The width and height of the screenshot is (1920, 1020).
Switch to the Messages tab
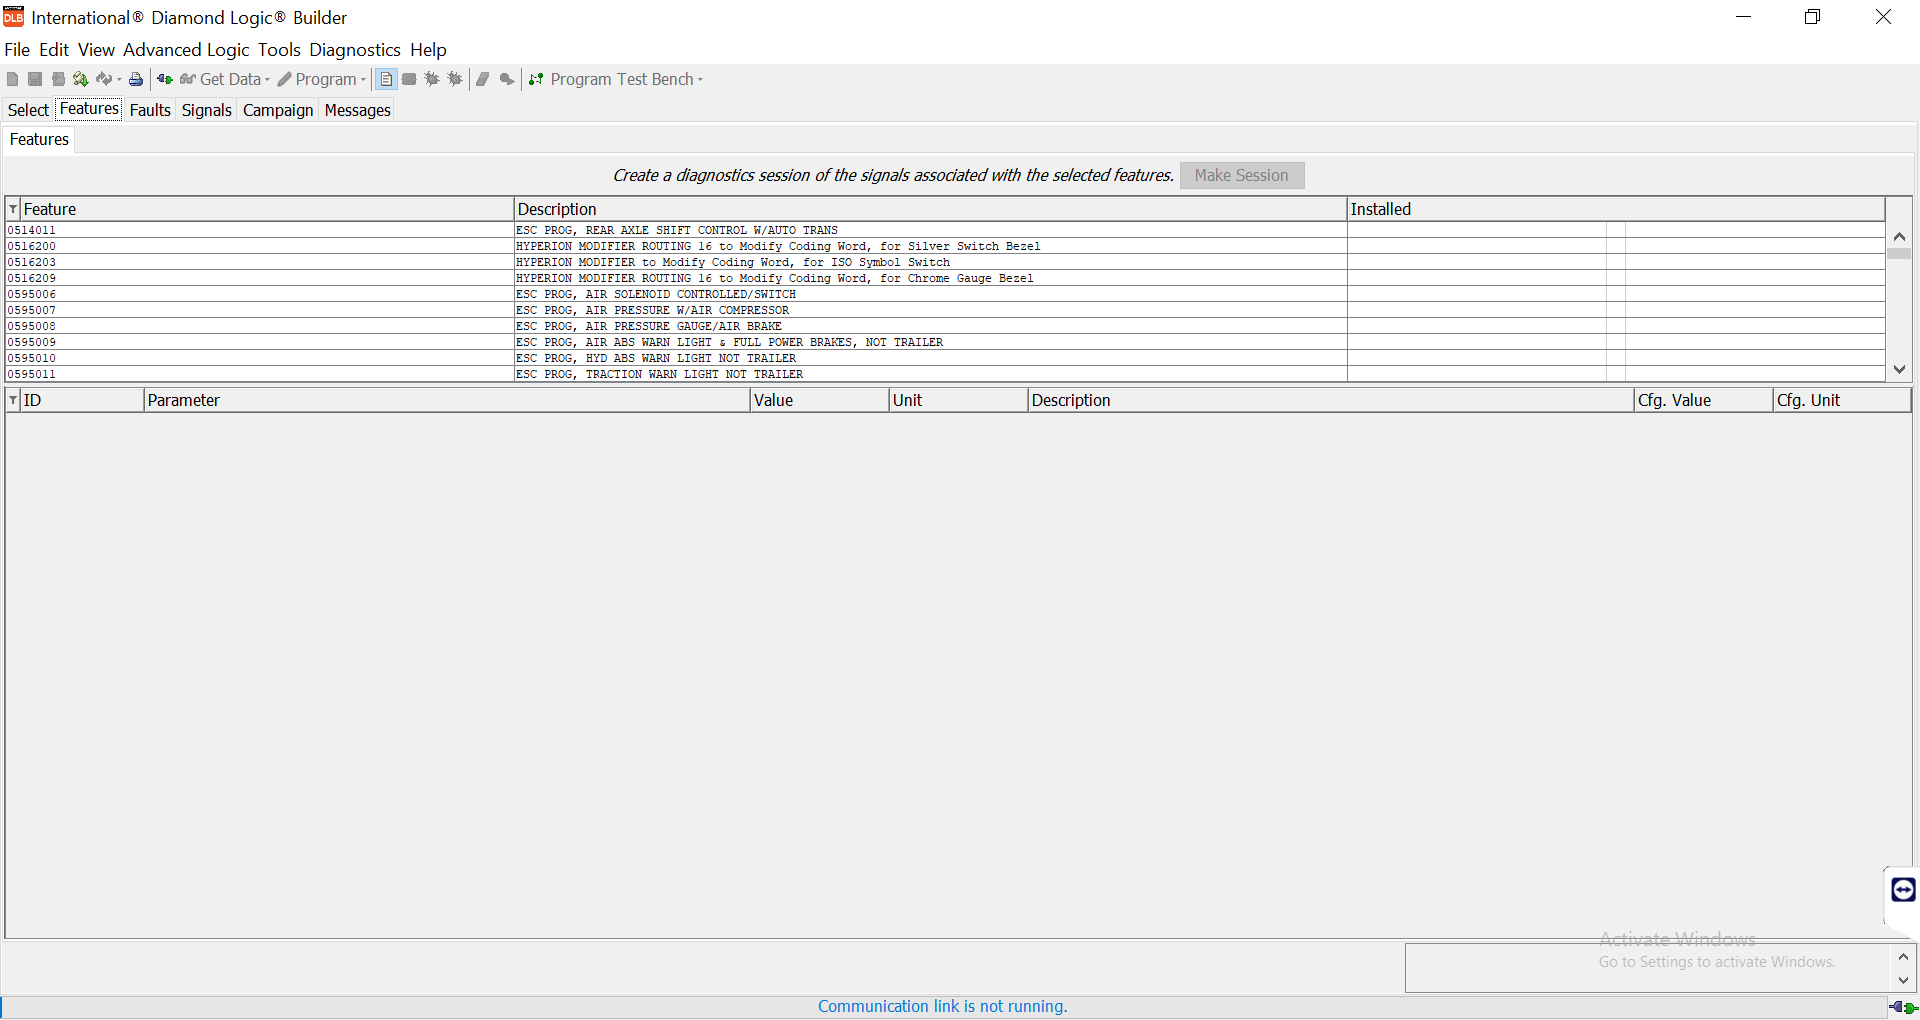click(x=358, y=110)
